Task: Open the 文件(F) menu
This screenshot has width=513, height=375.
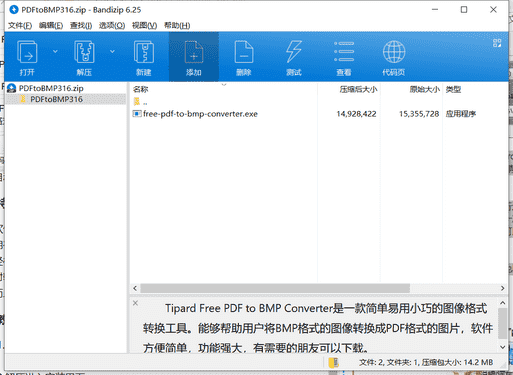Action: click(x=20, y=25)
